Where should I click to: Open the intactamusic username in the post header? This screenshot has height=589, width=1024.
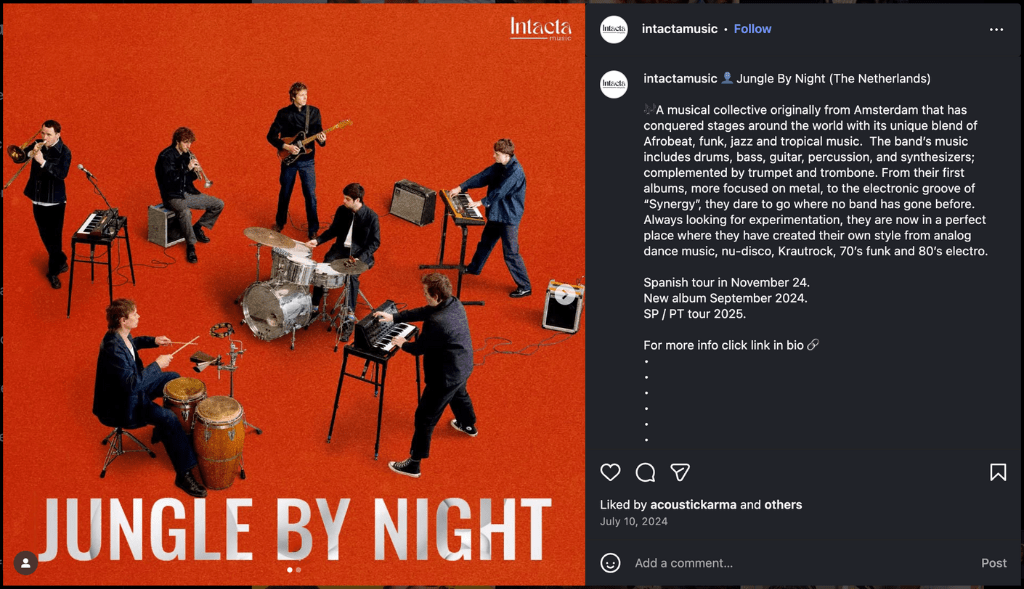[680, 29]
